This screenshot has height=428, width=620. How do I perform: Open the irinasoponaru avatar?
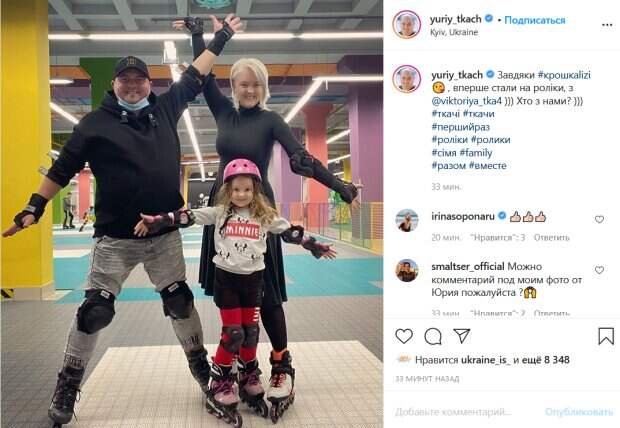point(406,220)
